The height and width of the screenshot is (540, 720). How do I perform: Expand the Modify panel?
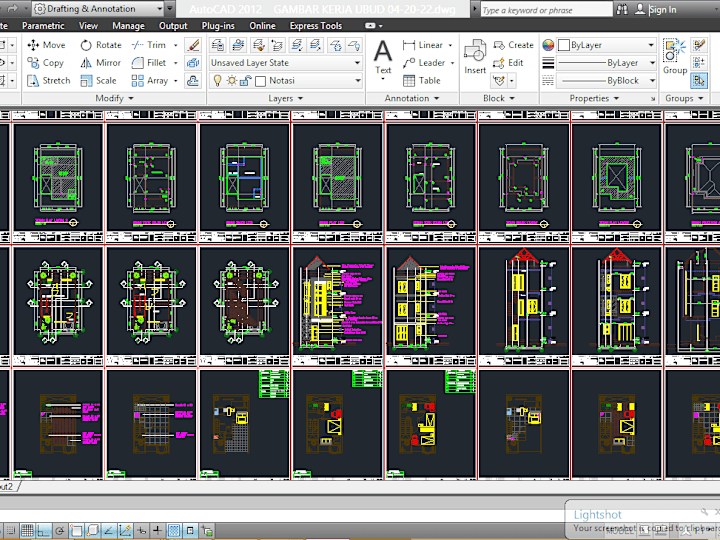point(114,98)
